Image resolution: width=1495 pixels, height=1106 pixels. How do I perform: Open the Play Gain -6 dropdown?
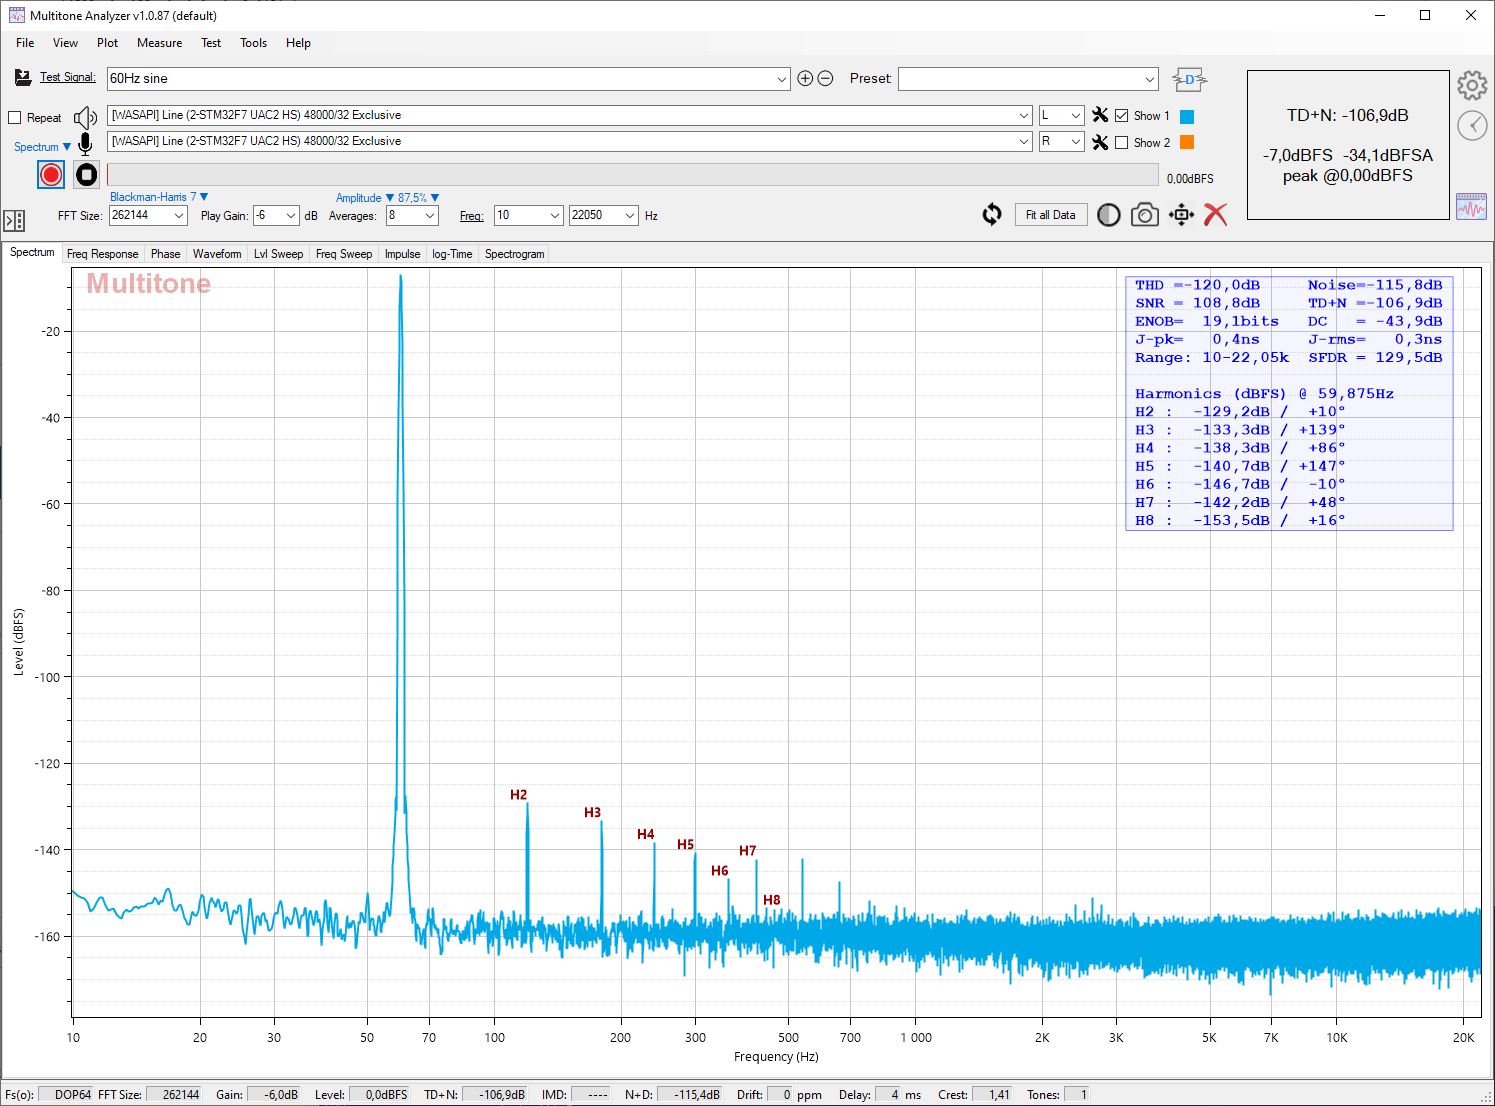pyautogui.click(x=291, y=215)
